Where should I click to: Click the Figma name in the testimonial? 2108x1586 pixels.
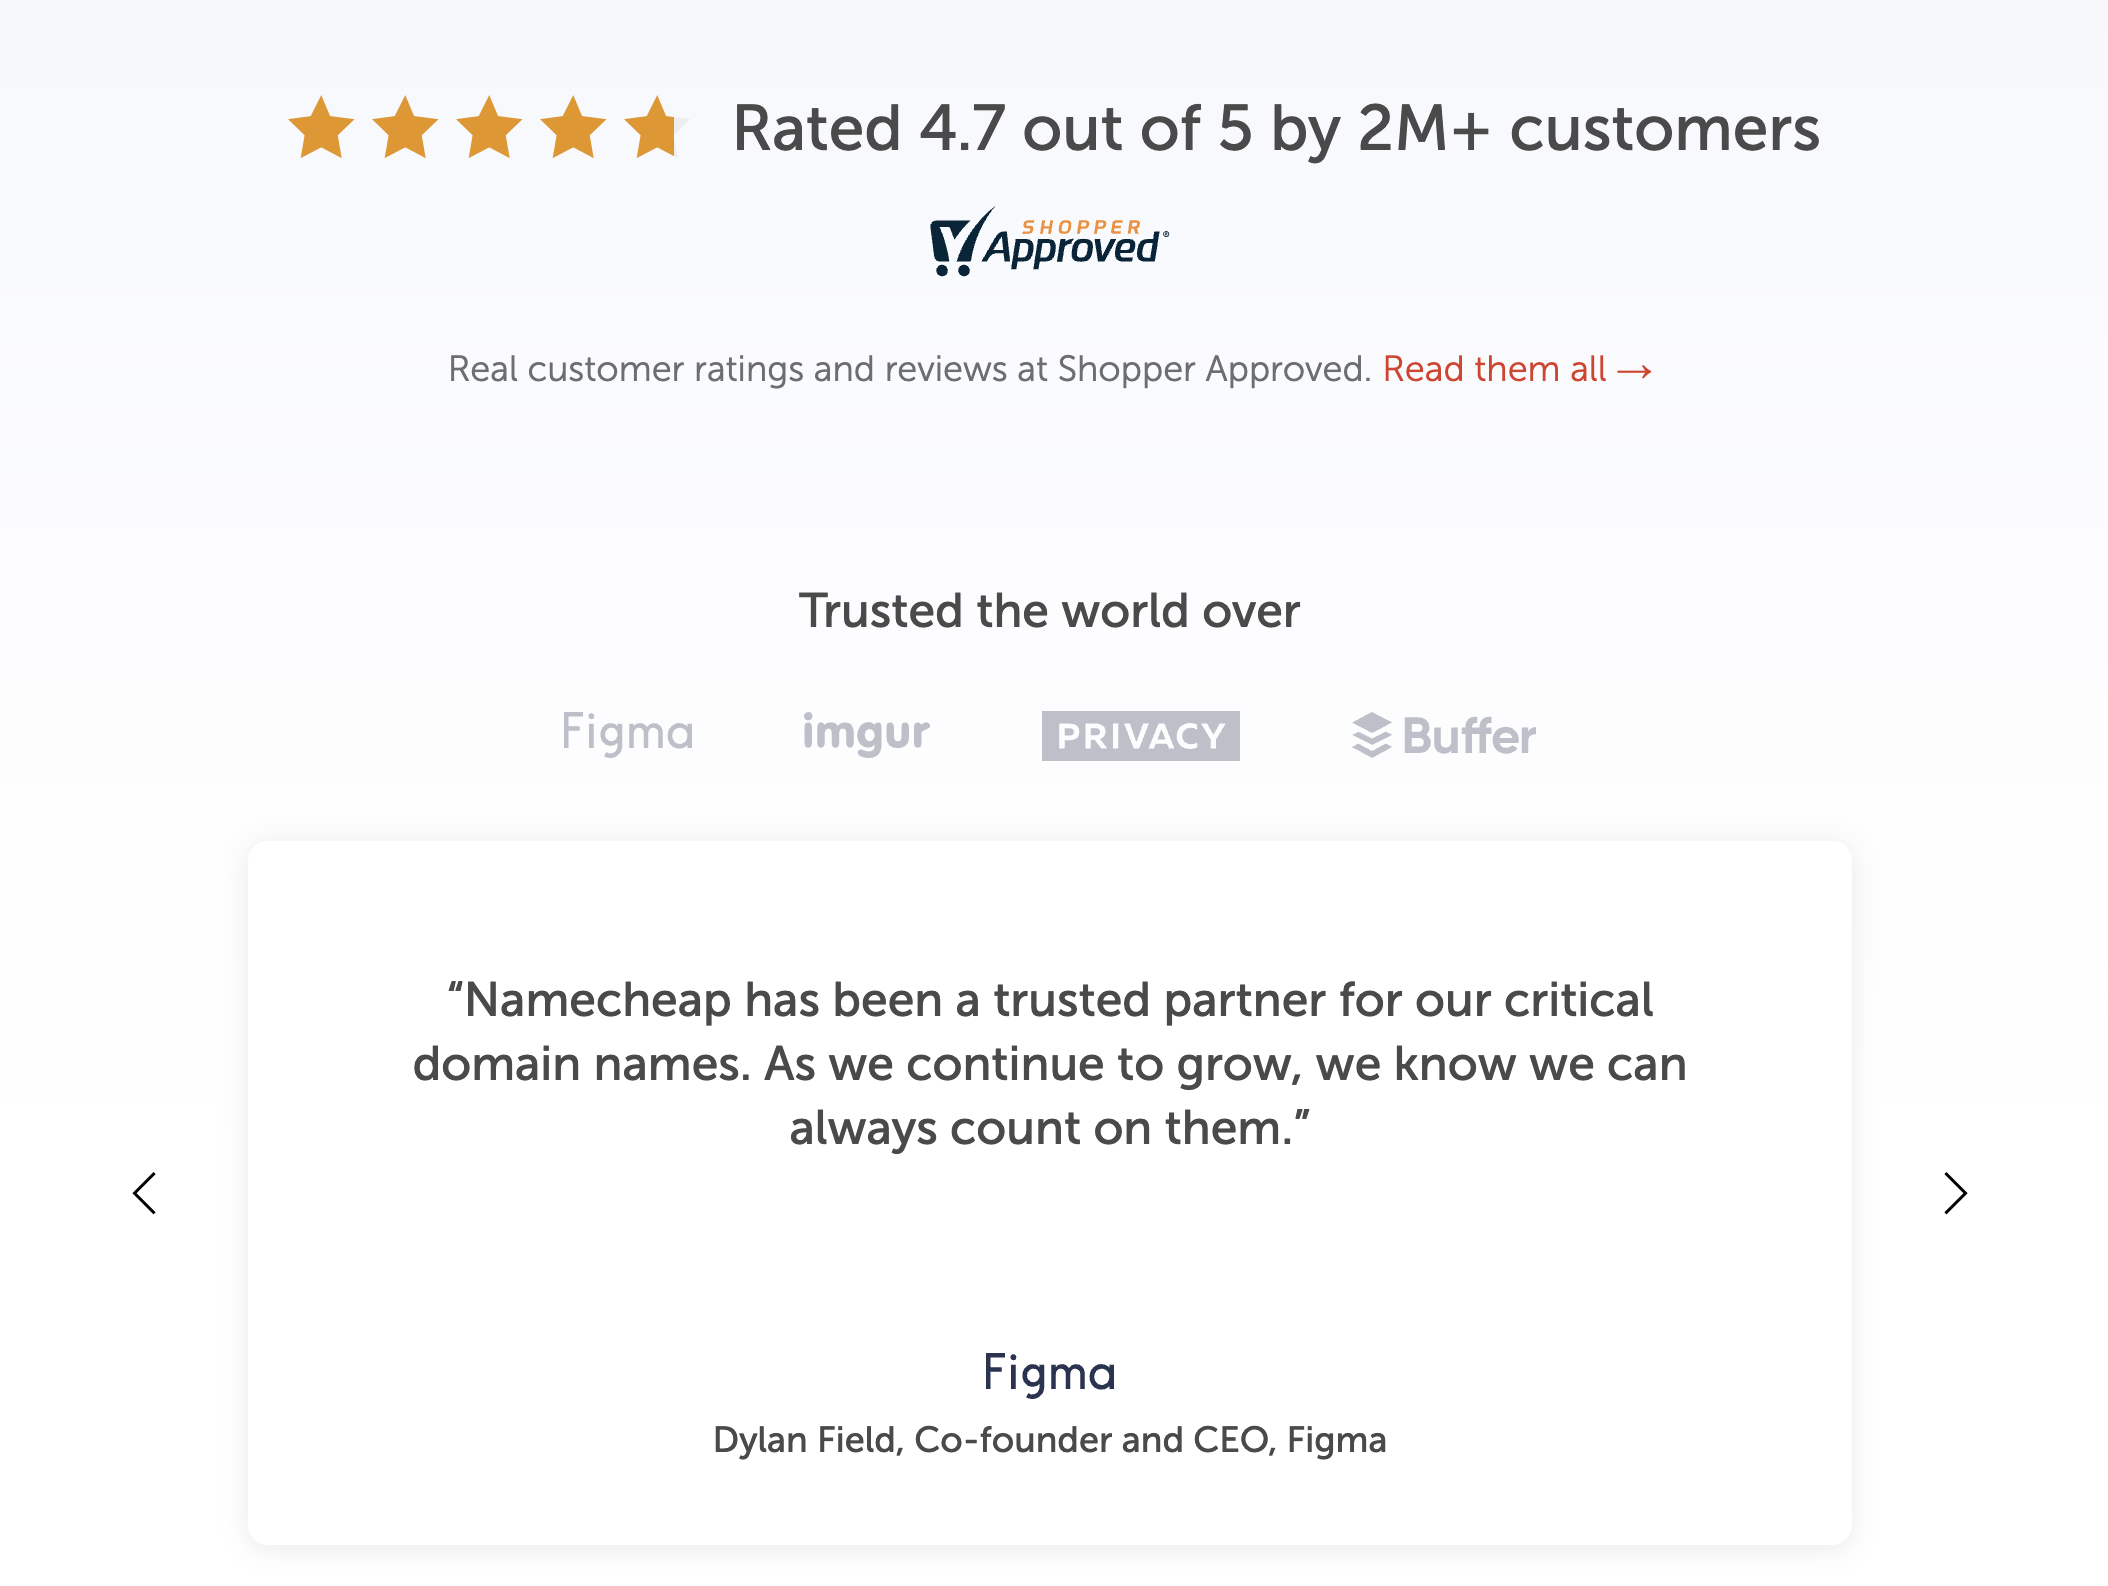click(x=1050, y=1373)
